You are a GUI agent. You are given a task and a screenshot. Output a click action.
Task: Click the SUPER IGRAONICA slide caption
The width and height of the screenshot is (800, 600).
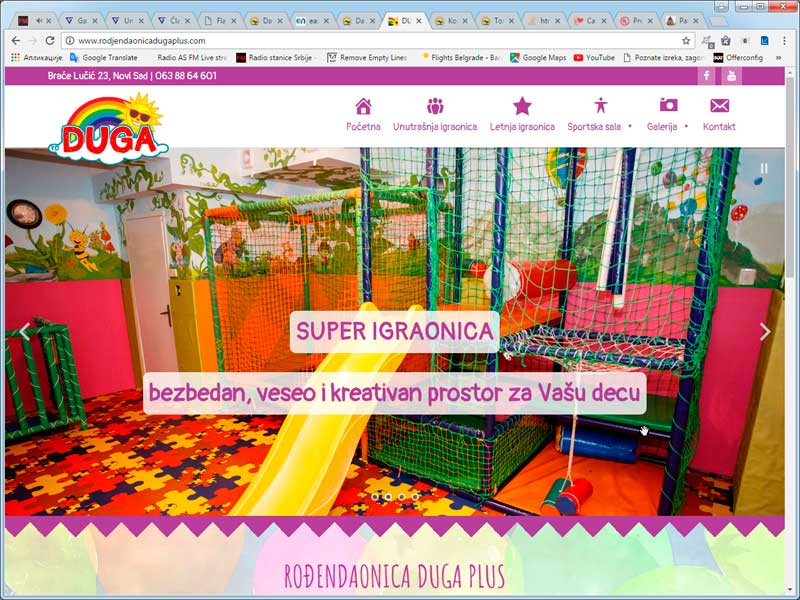394,332
